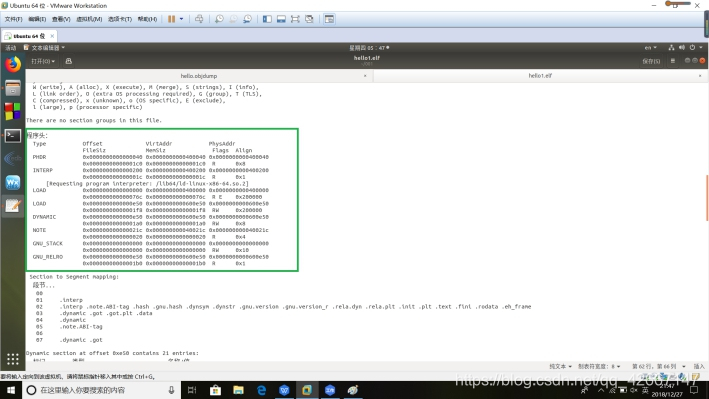Viewport: 709px width, 399px height.
Task: Open the line and column position dropdown
Action: pyautogui.click(x=658, y=366)
